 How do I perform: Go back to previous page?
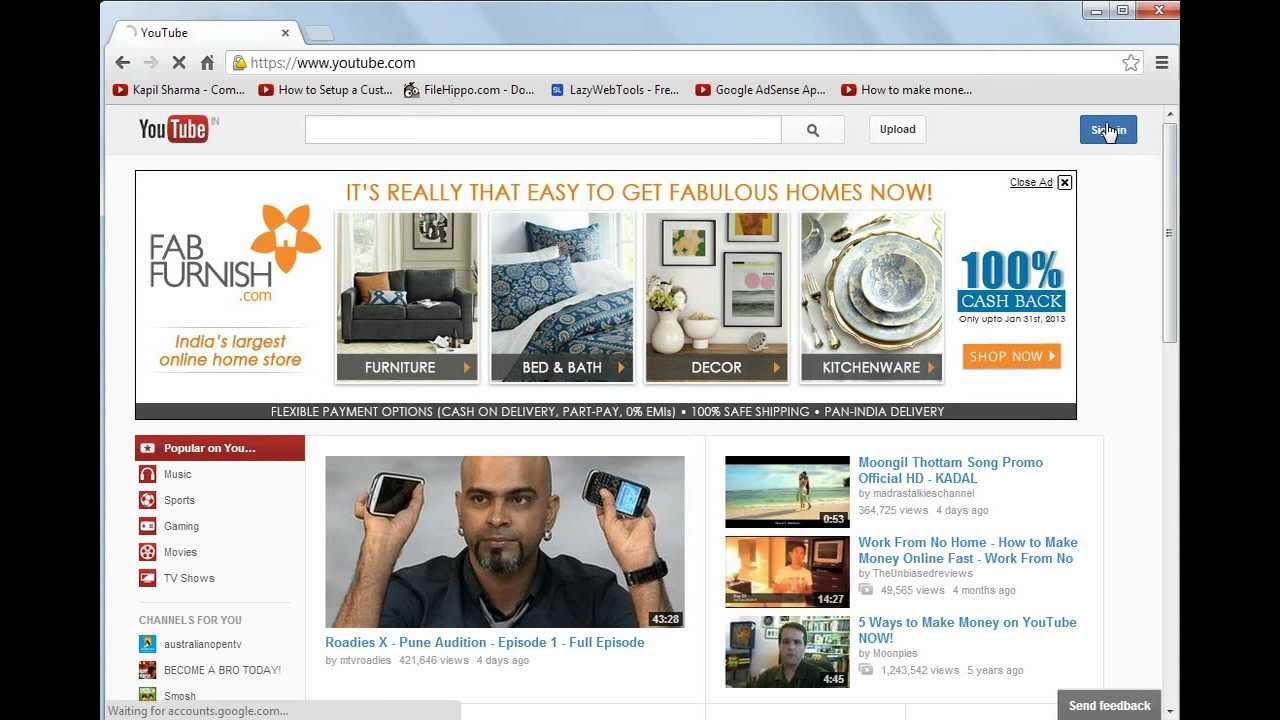[x=122, y=63]
